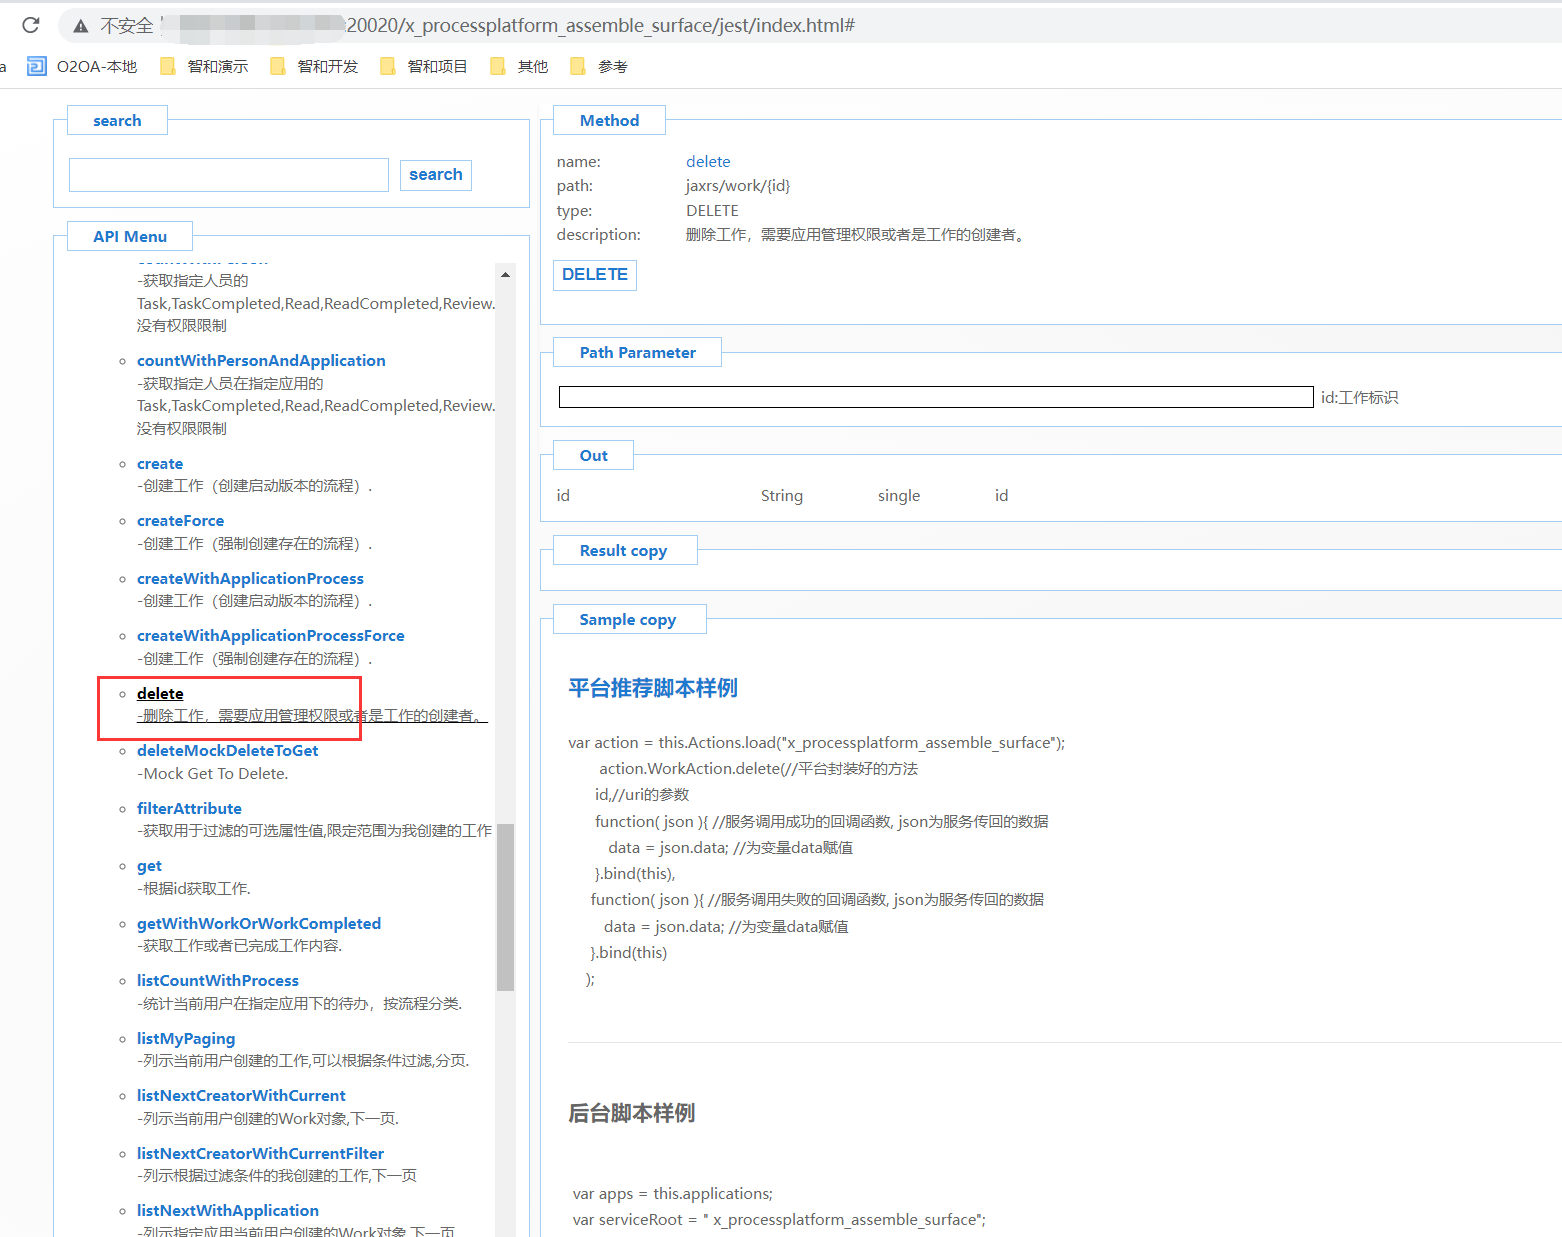
Task: Select the delete entry in API Menu
Action: click(x=160, y=693)
